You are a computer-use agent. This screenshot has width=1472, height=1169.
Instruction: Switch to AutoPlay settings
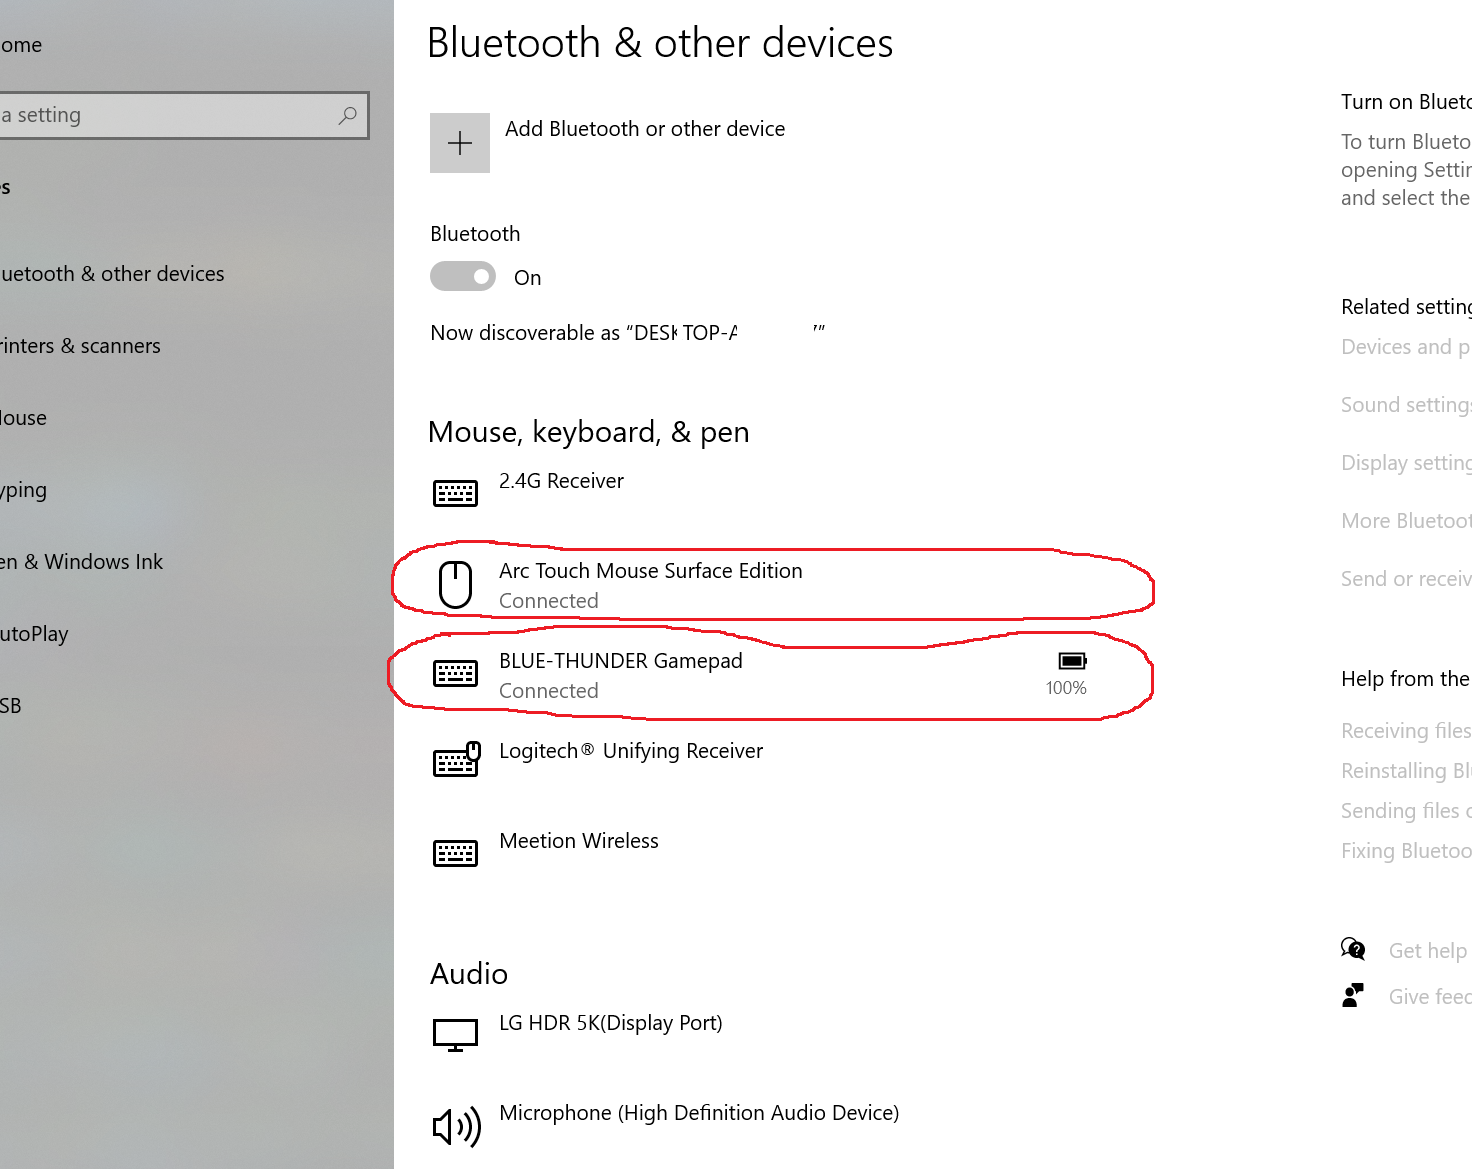[x=34, y=633]
